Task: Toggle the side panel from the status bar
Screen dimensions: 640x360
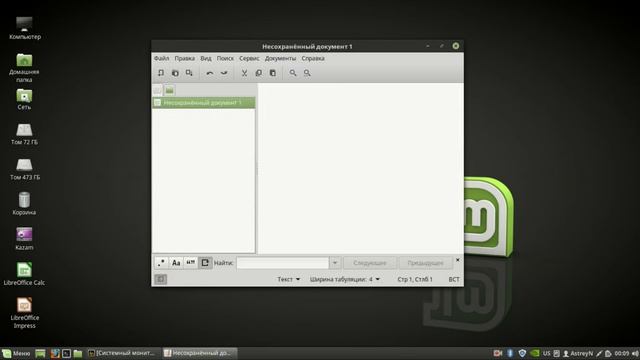Action: (x=160, y=279)
